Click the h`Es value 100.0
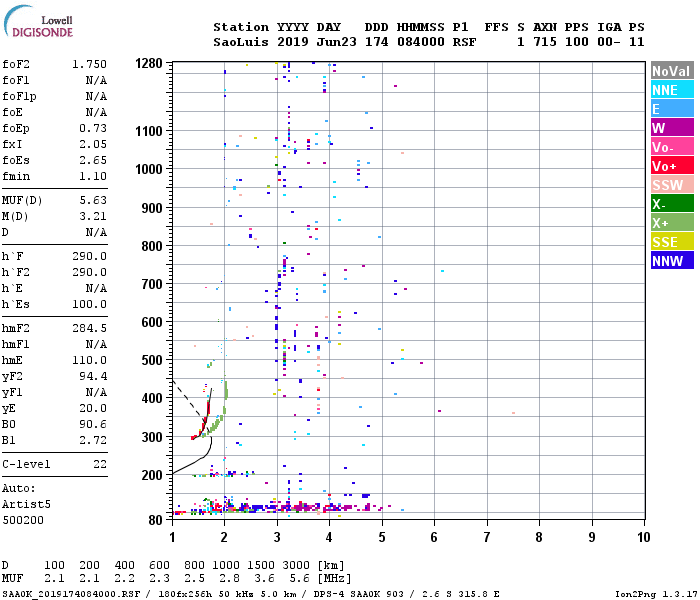700x600 pixels. (x=90, y=304)
